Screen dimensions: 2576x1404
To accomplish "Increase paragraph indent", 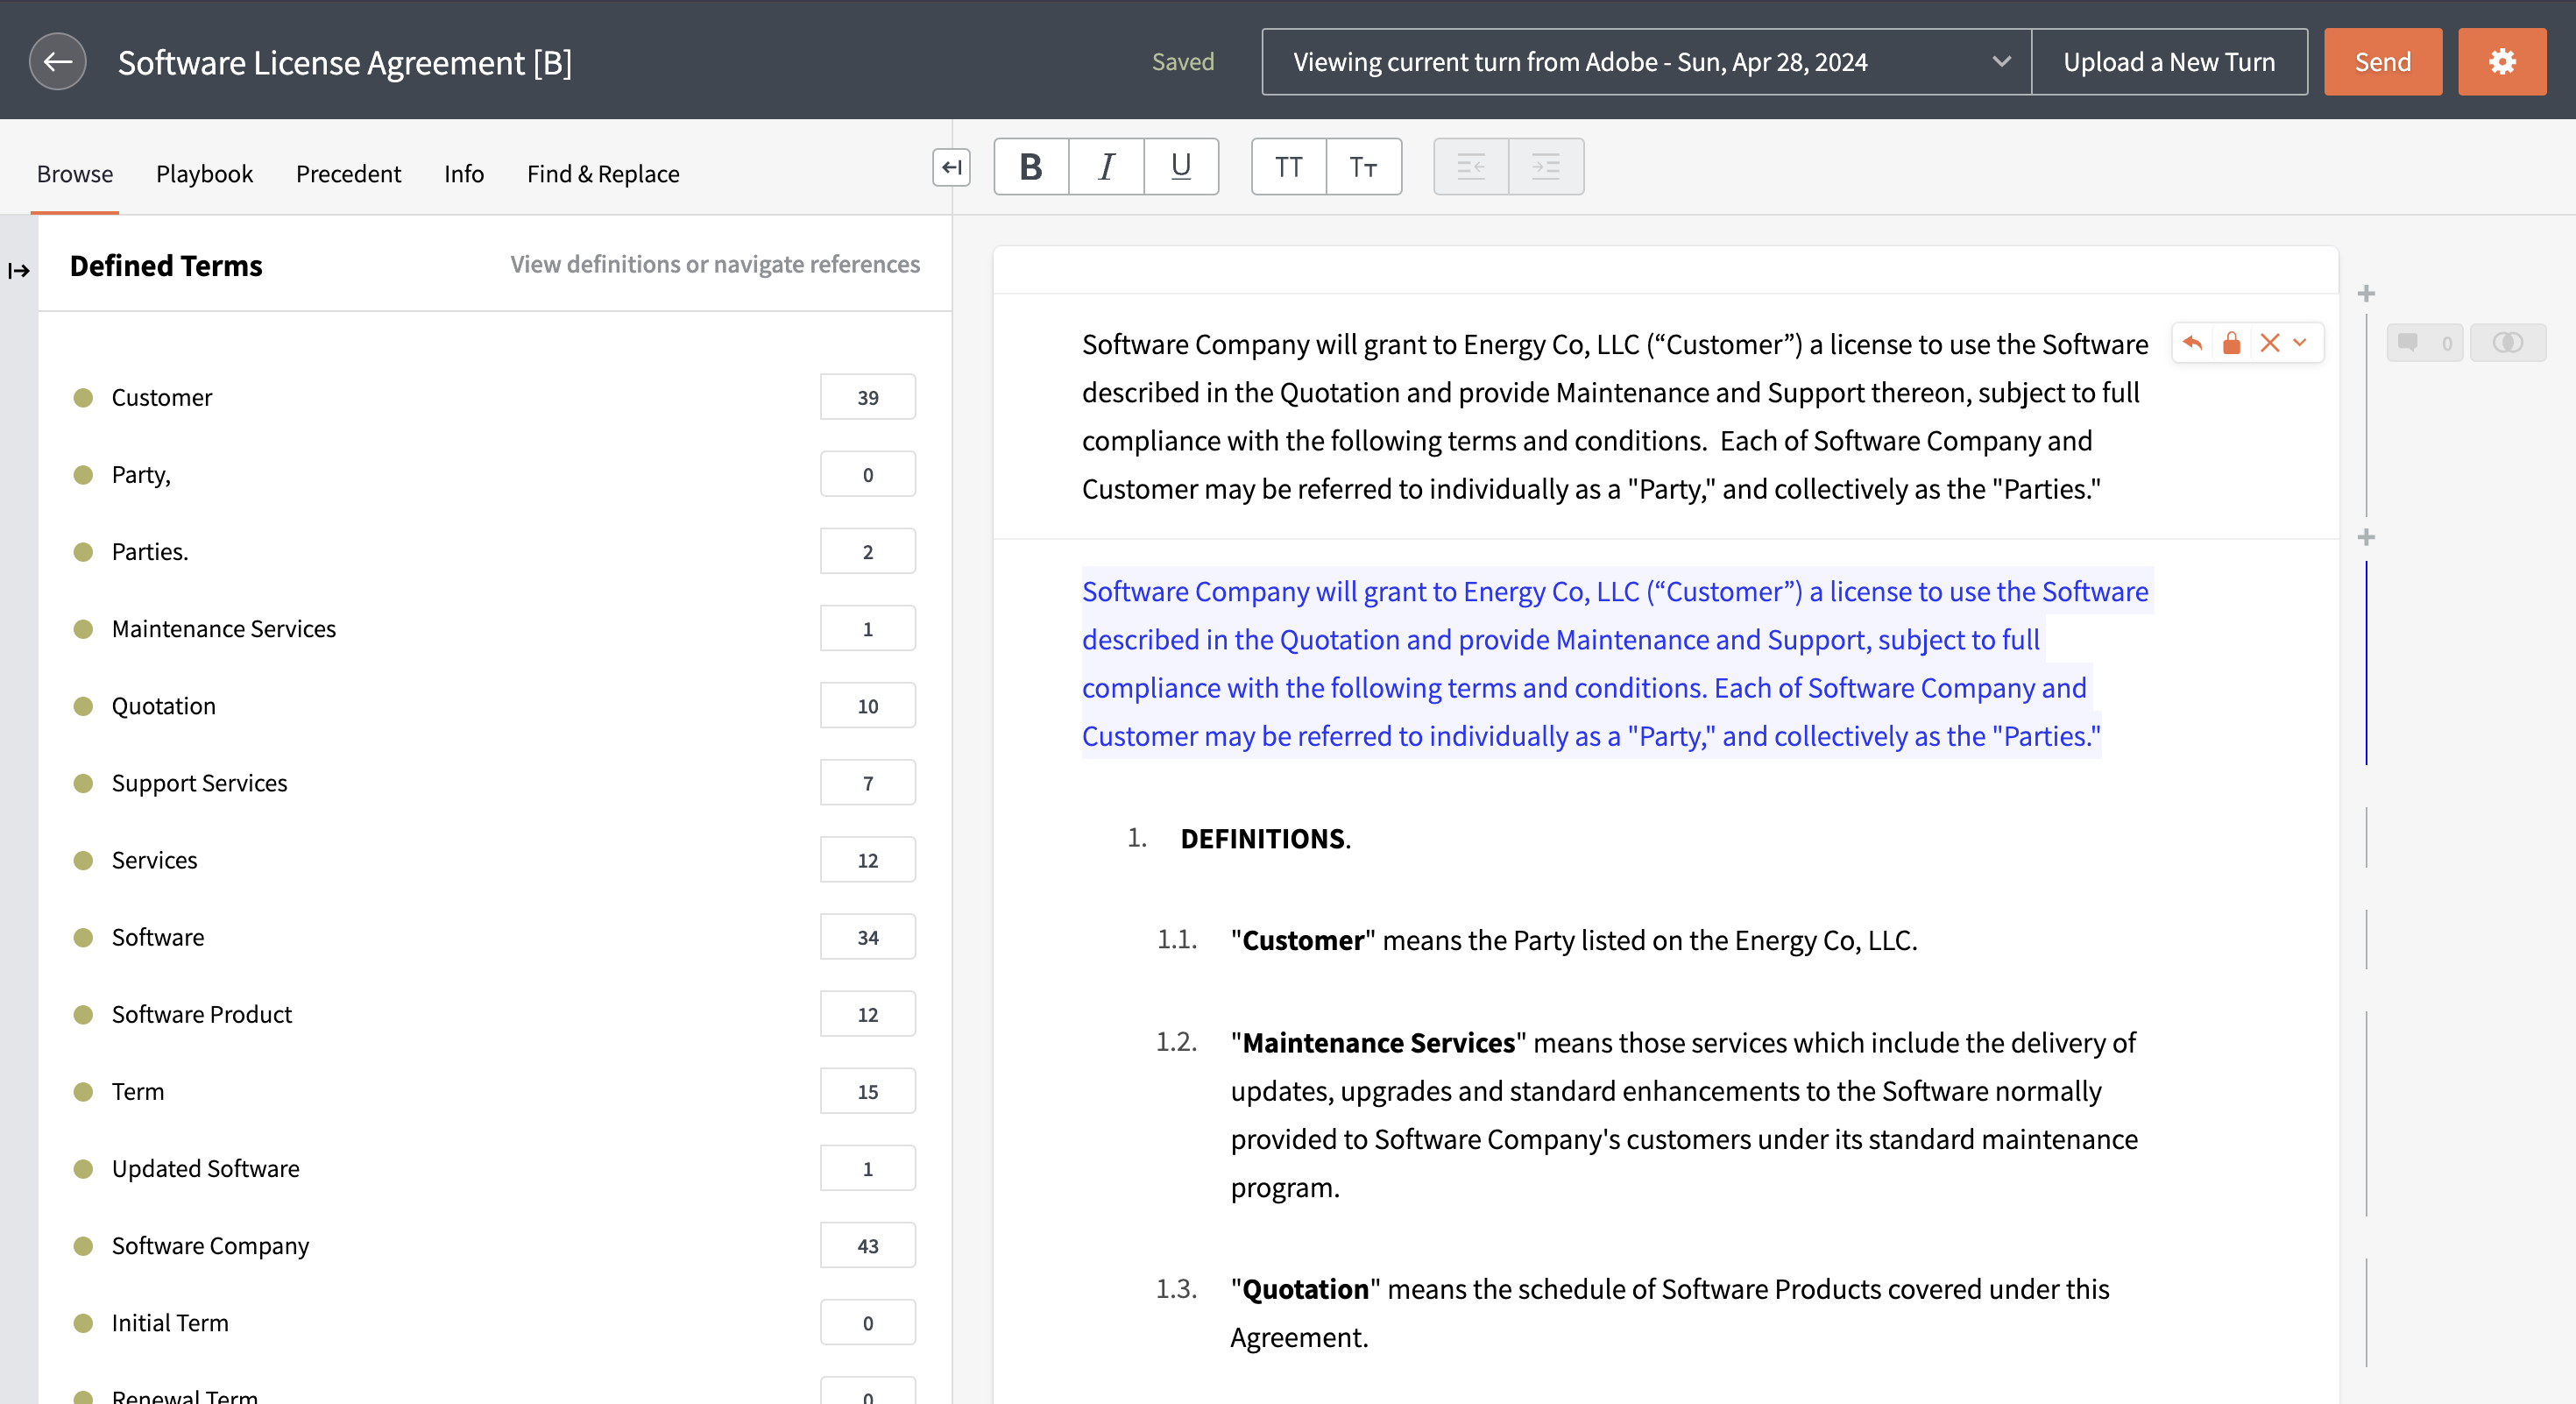I will [1546, 167].
